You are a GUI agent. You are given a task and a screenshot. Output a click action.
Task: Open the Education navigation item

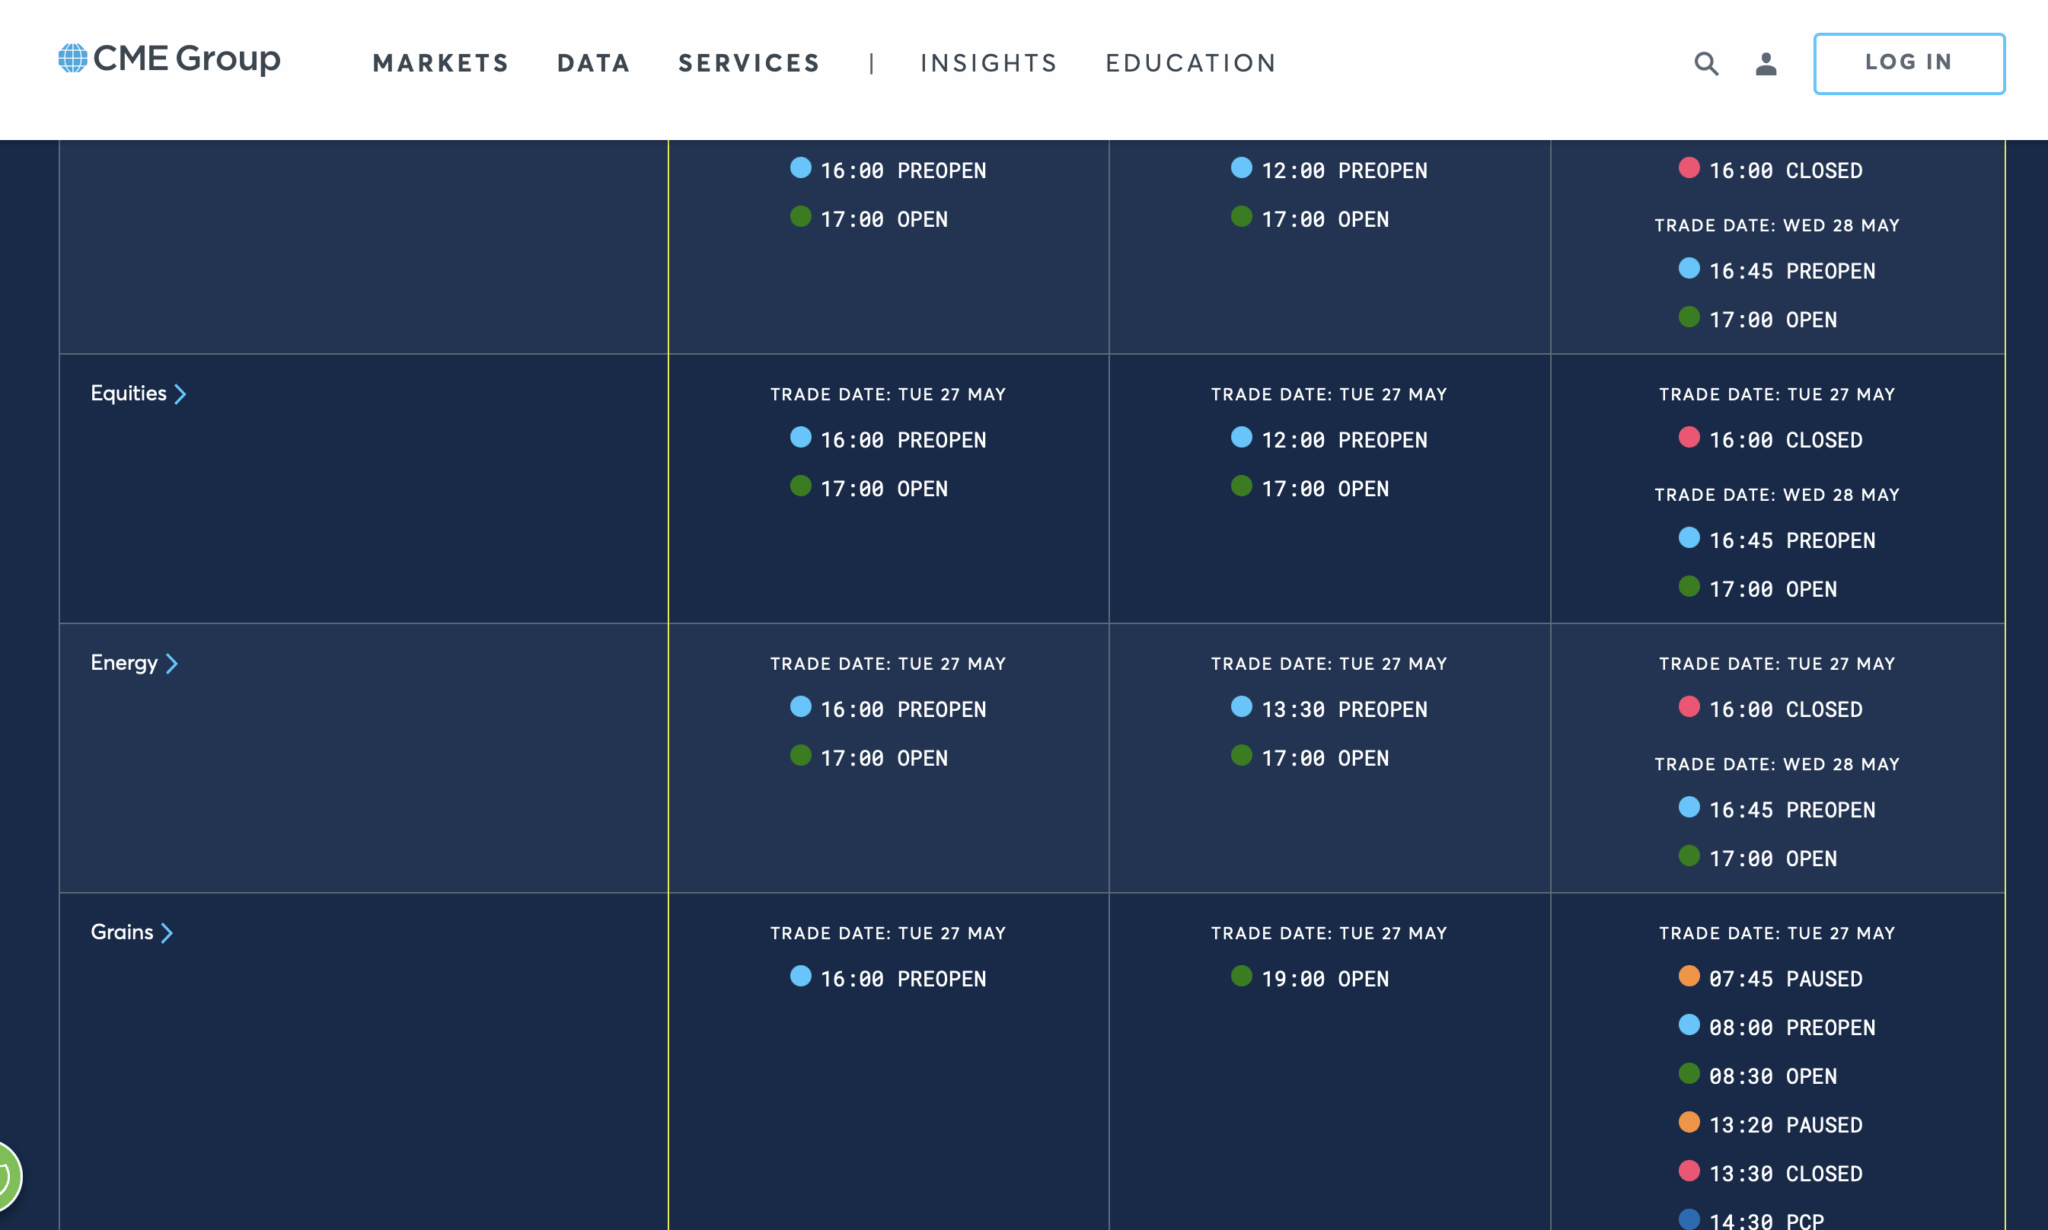pyautogui.click(x=1190, y=63)
